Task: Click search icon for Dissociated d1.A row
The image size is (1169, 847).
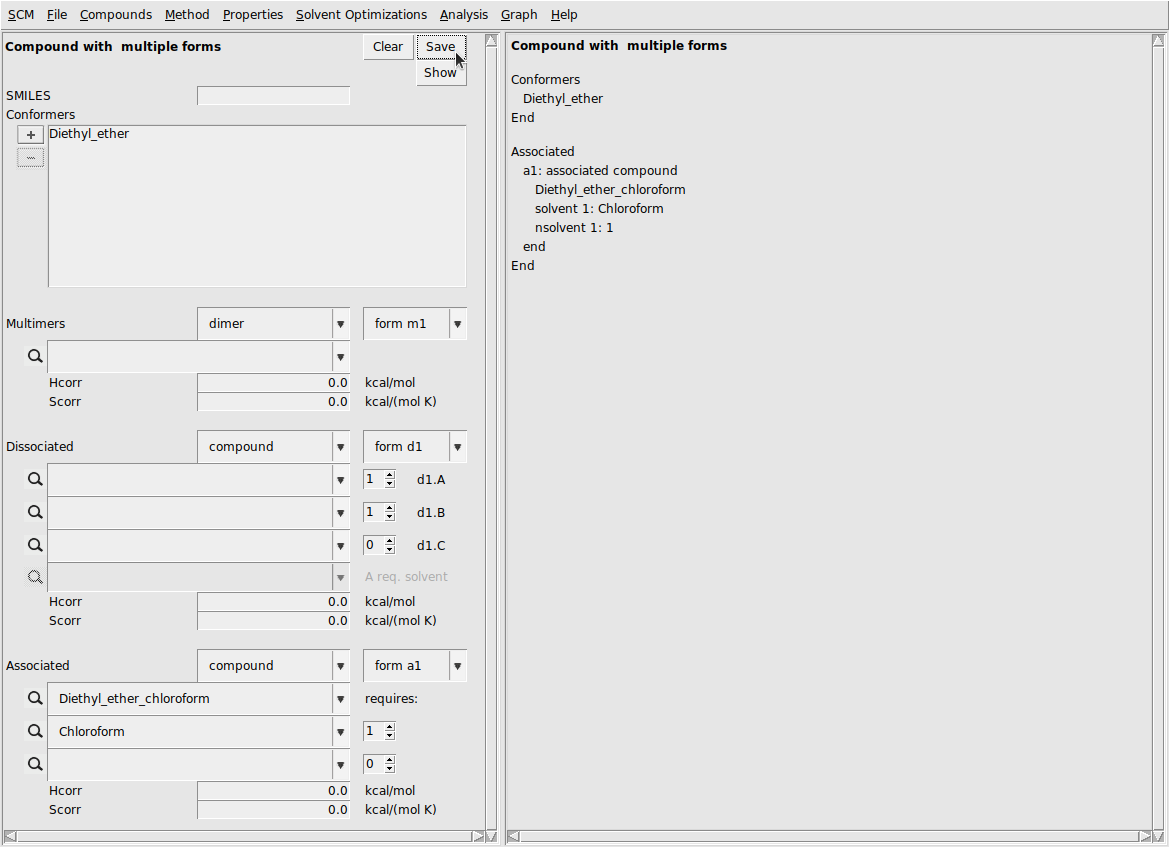Action: click(35, 480)
